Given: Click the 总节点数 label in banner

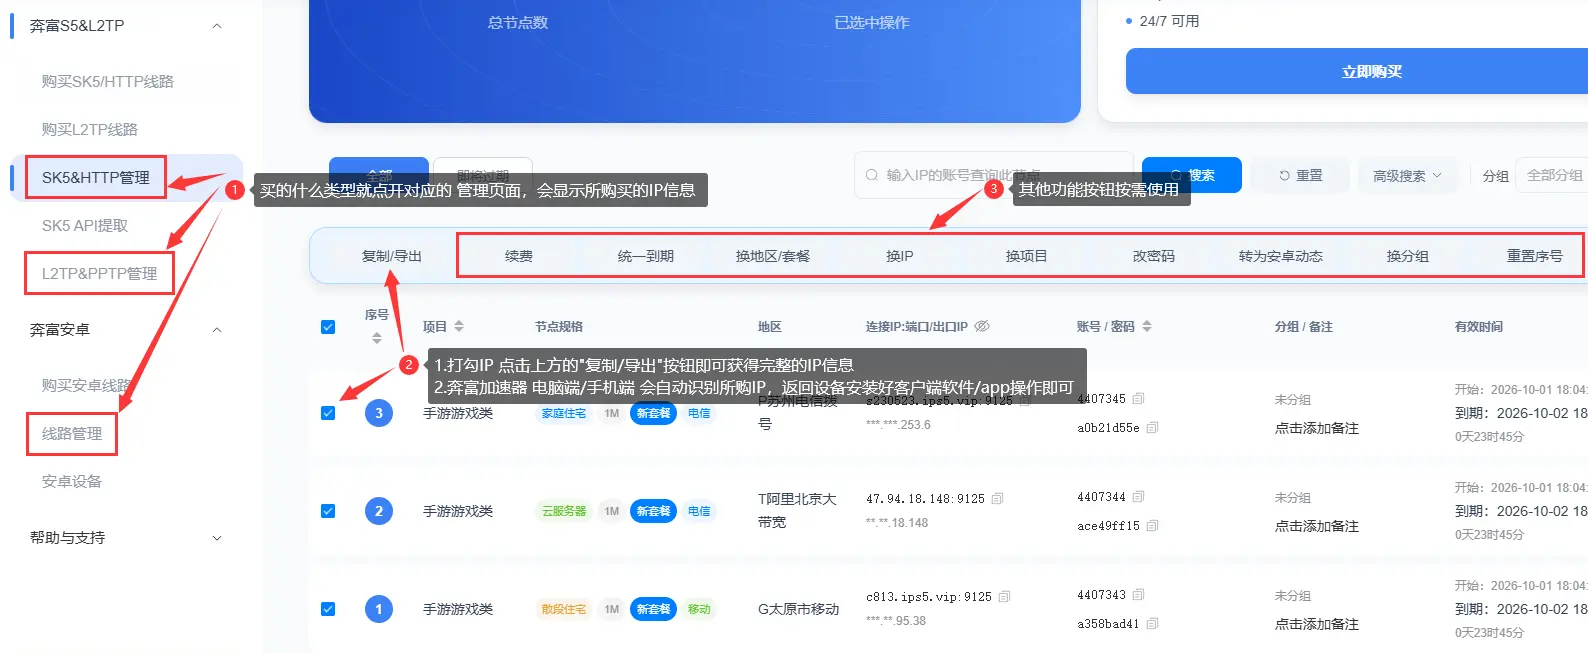Looking at the screenshot, I should (518, 23).
